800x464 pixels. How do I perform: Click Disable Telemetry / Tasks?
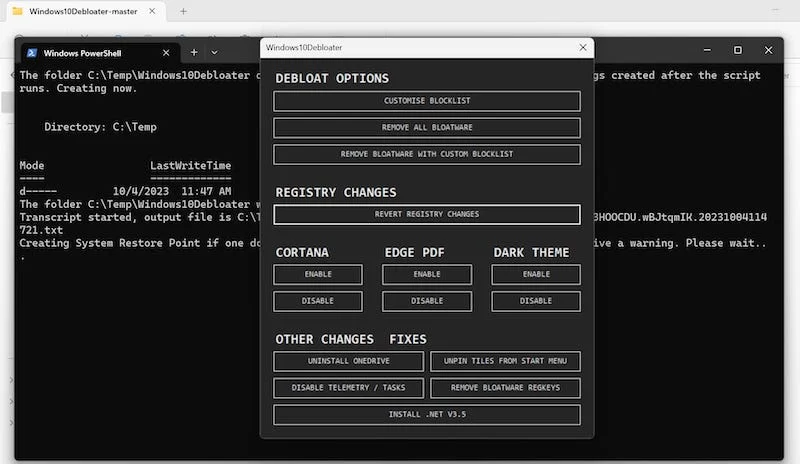(x=348, y=387)
